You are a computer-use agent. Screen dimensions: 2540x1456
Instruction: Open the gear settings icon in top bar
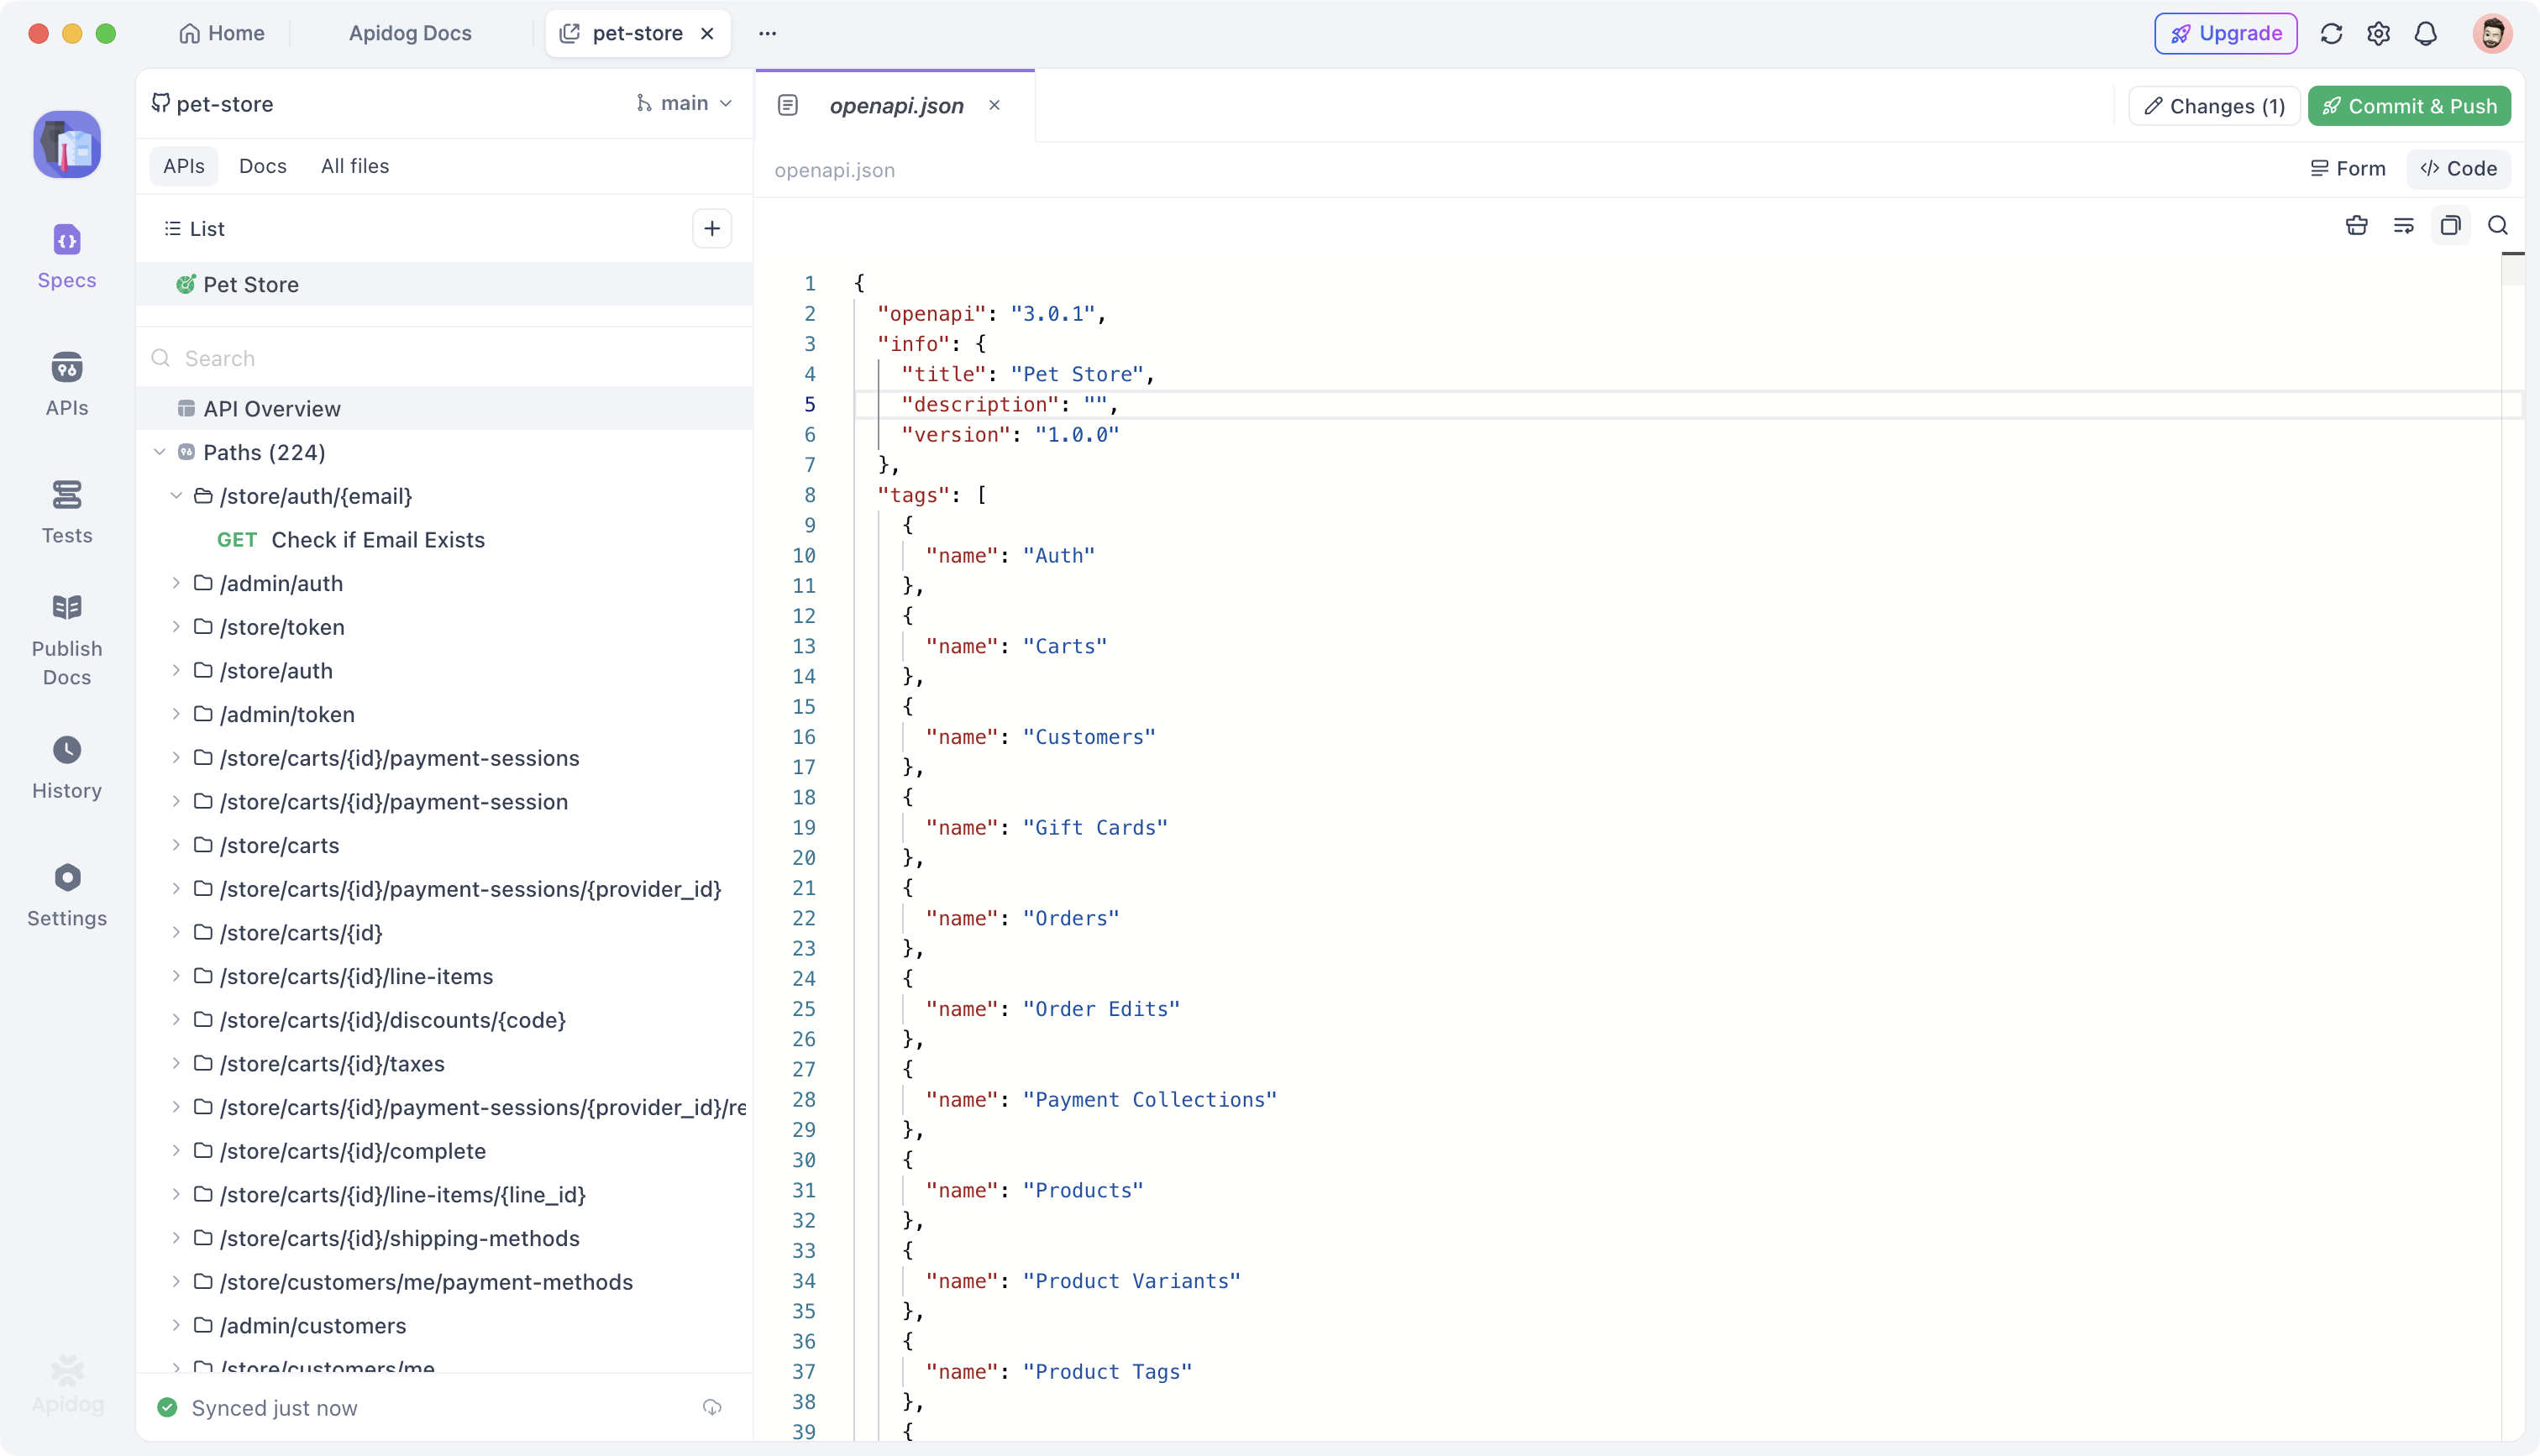click(2378, 34)
